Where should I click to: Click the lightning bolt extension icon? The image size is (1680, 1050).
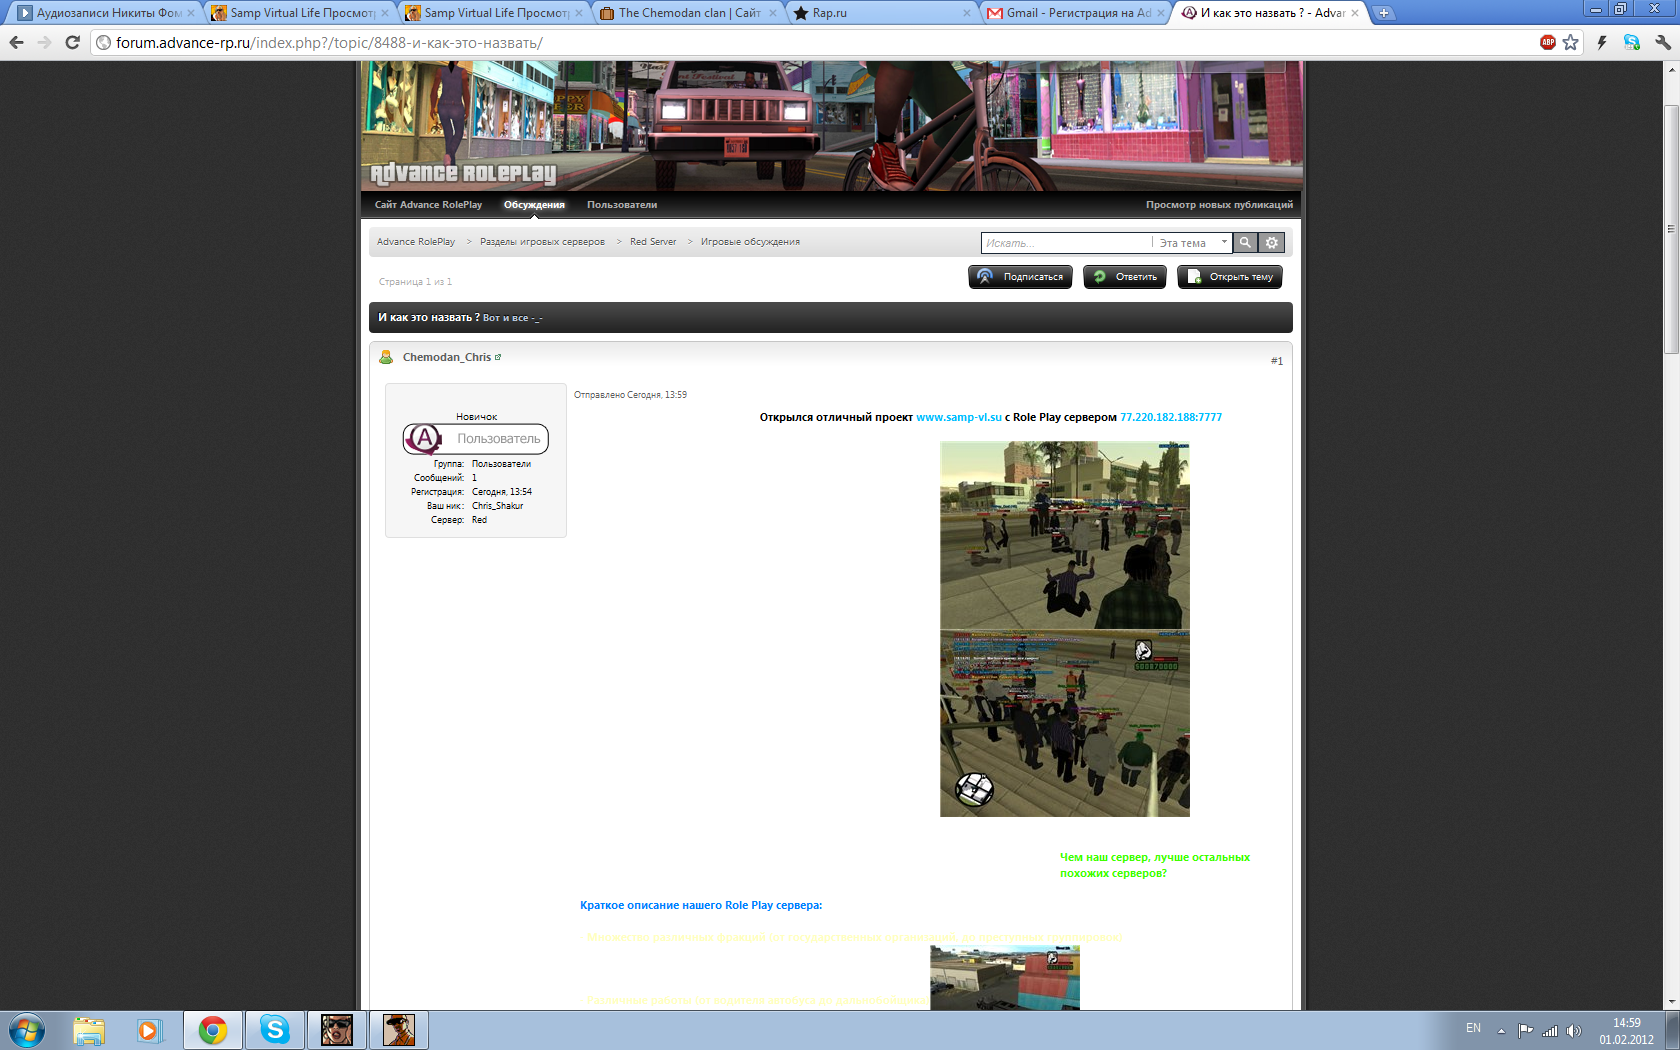[1602, 42]
